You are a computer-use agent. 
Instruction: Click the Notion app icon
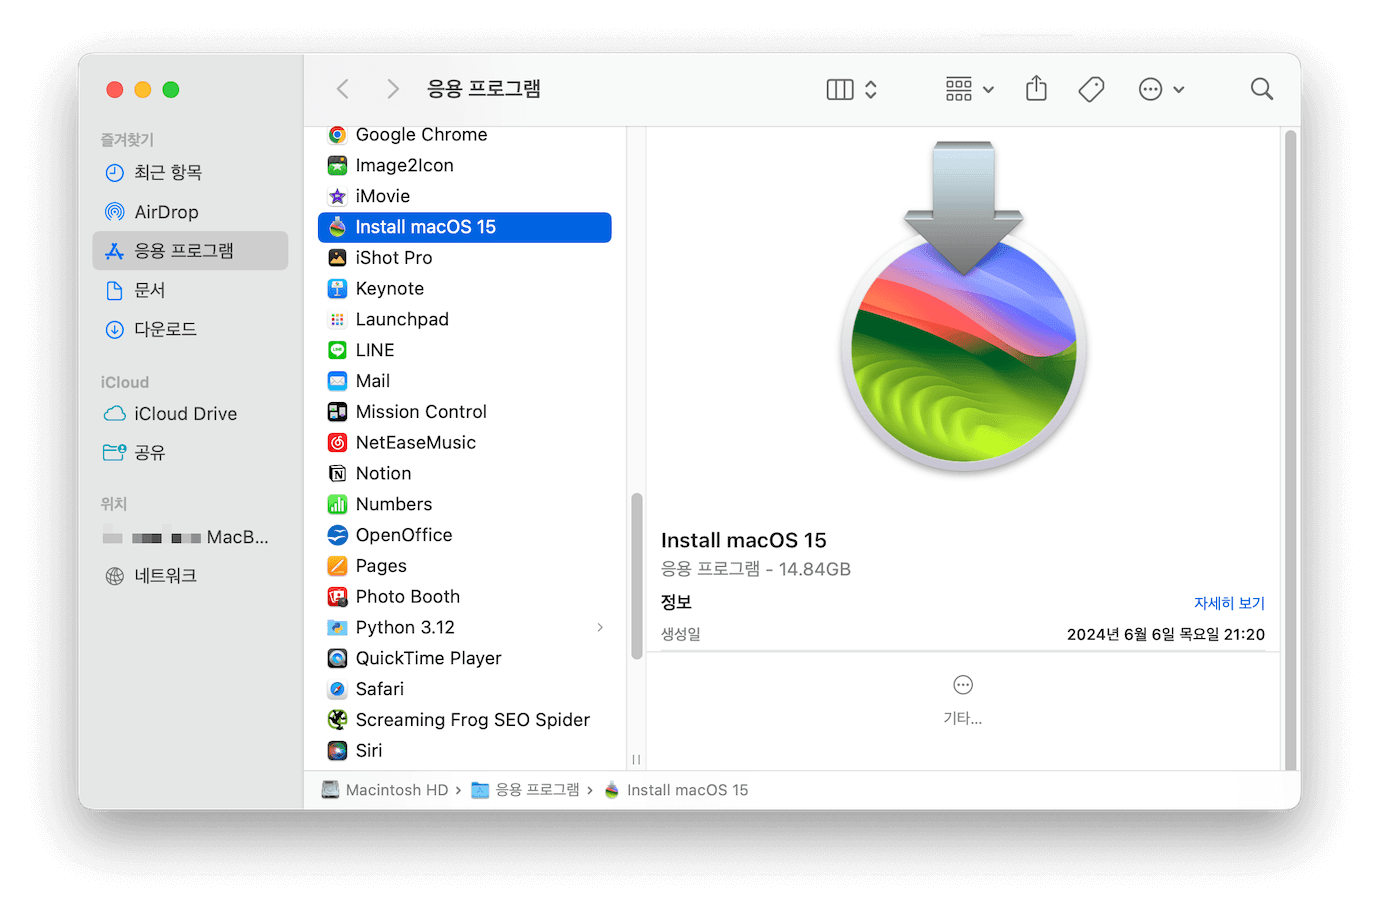pyautogui.click(x=338, y=474)
